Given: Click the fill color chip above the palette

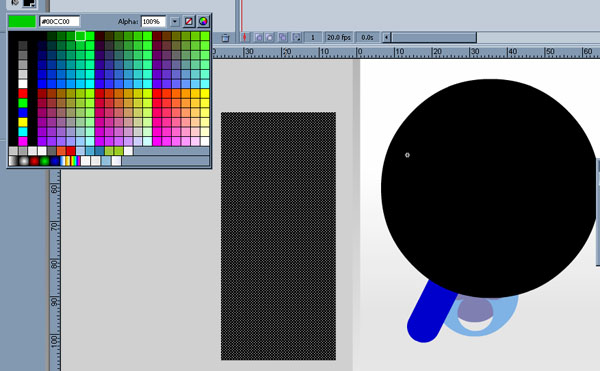Looking at the screenshot, I should tap(29, 3).
